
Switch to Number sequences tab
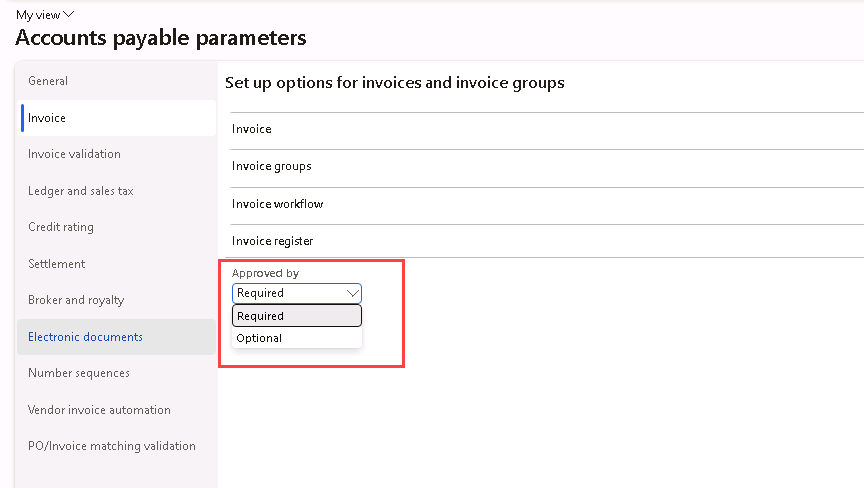click(78, 373)
